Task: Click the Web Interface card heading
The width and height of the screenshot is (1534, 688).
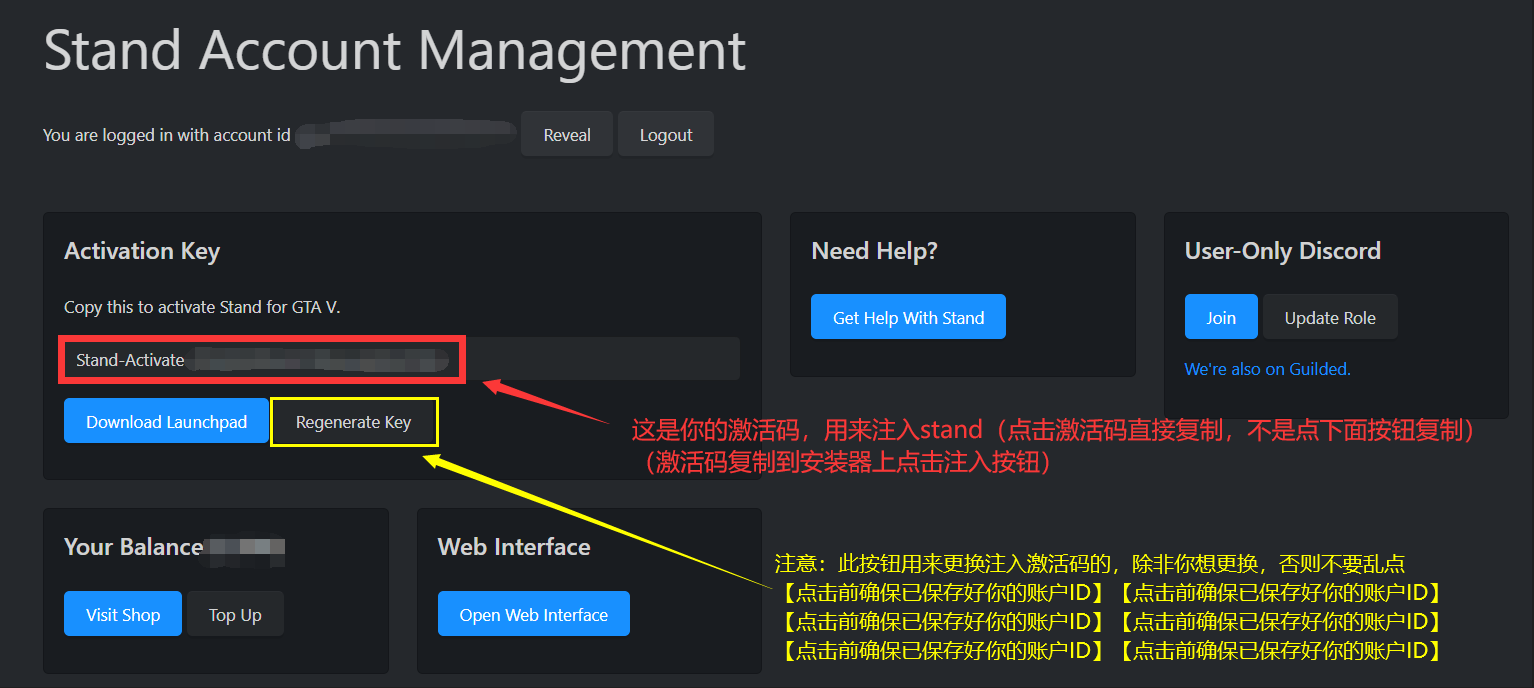Action: (x=514, y=547)
